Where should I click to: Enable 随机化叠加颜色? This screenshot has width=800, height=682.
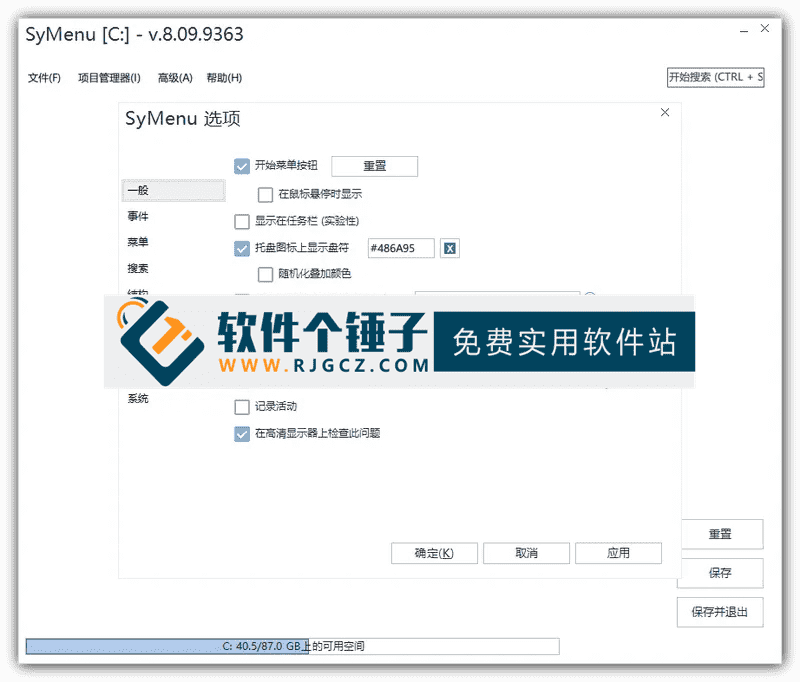pyautogui.click(x=264, y=274)
